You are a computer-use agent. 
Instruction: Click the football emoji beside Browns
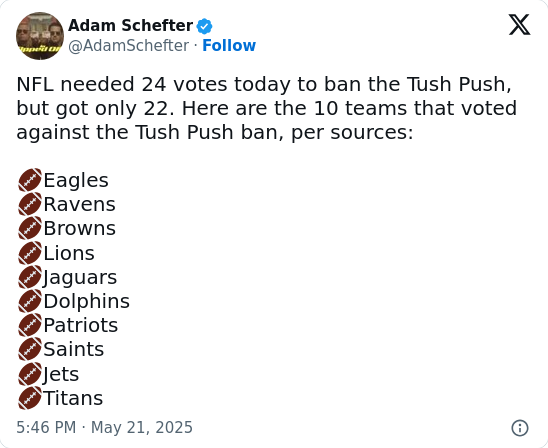pos(30,228)
